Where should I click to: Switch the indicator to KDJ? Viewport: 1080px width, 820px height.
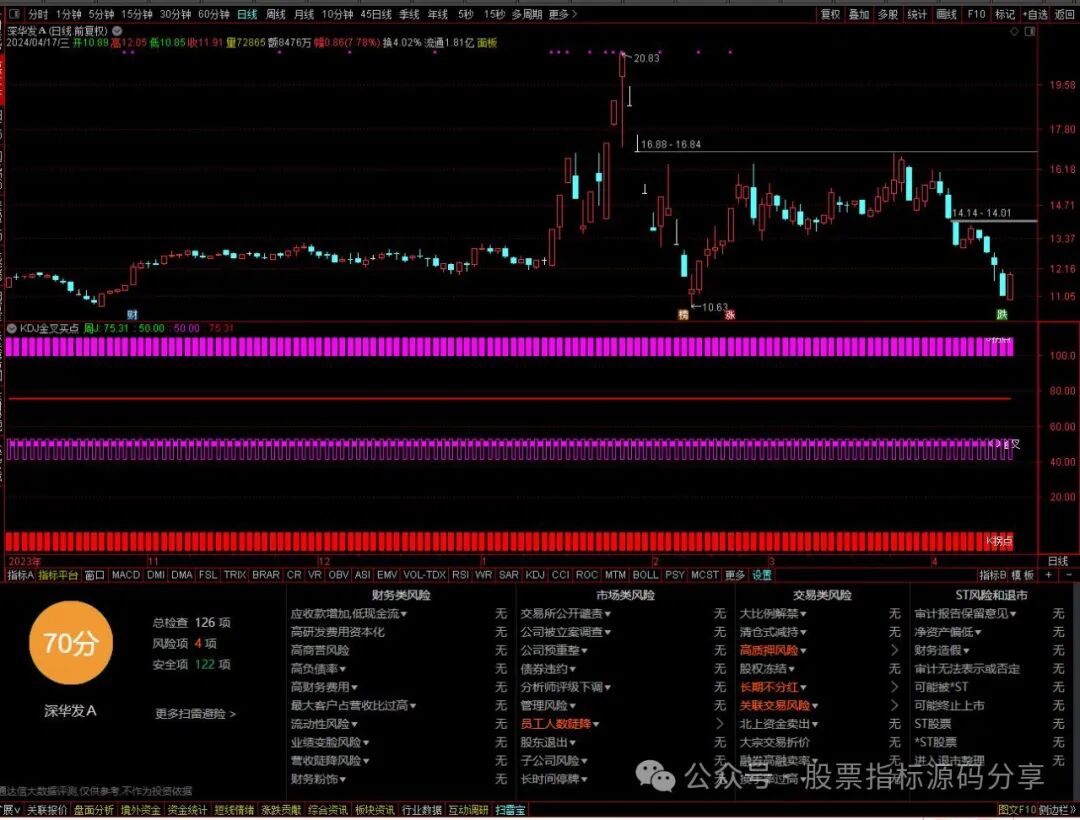click(x=534, y=574)
